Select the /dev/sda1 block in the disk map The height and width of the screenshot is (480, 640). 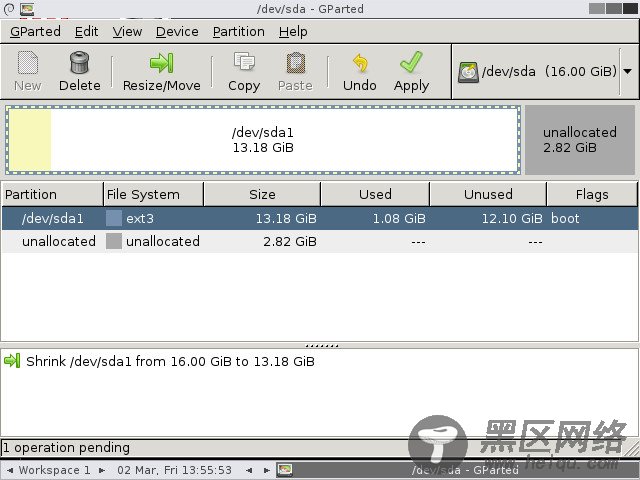pos(263,140)
